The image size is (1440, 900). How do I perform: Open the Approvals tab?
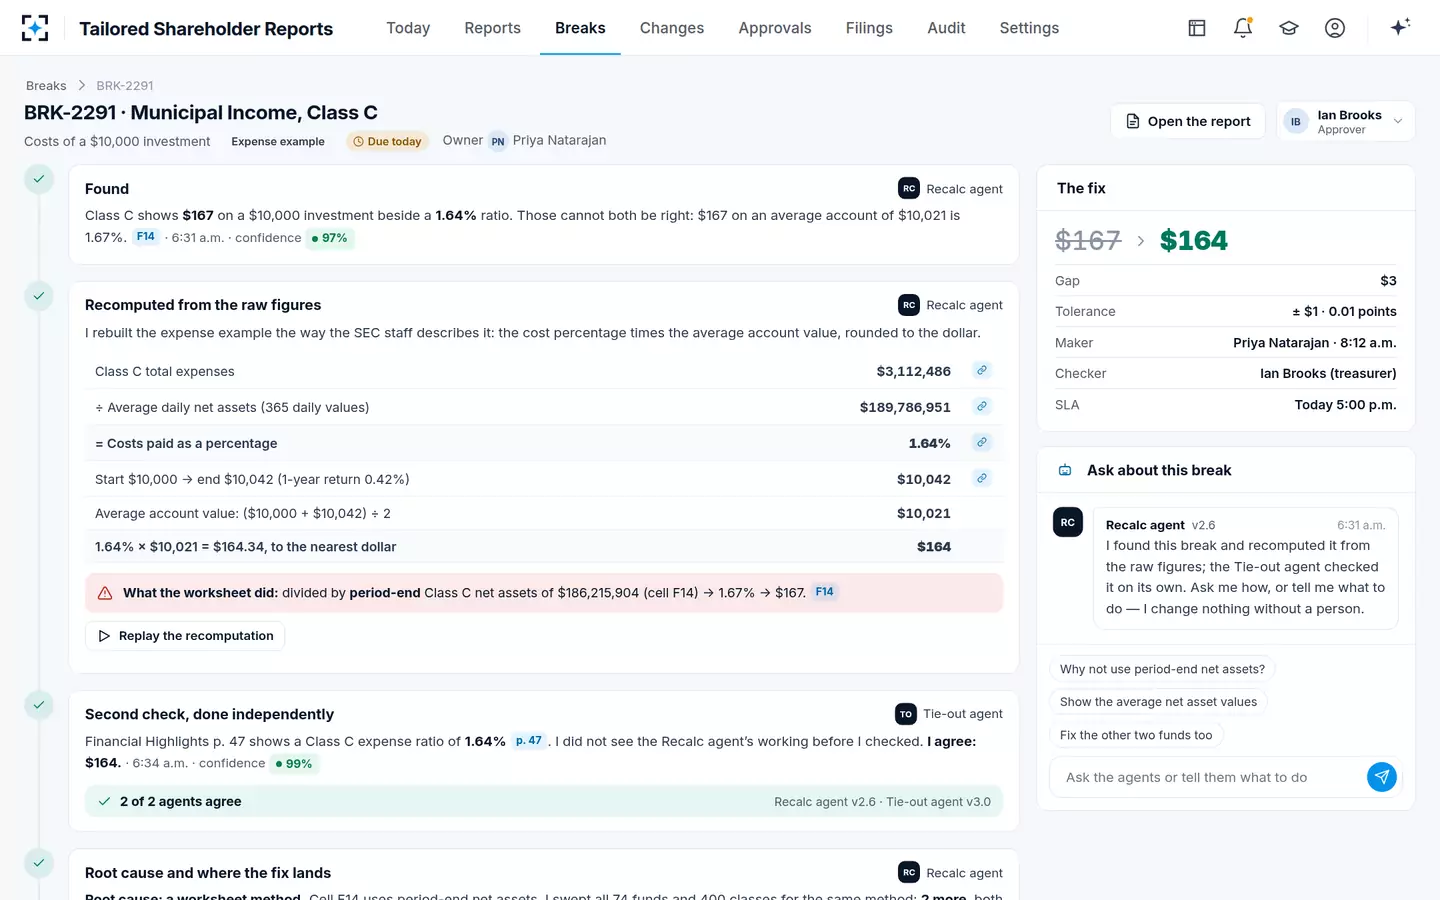point(775,28)
